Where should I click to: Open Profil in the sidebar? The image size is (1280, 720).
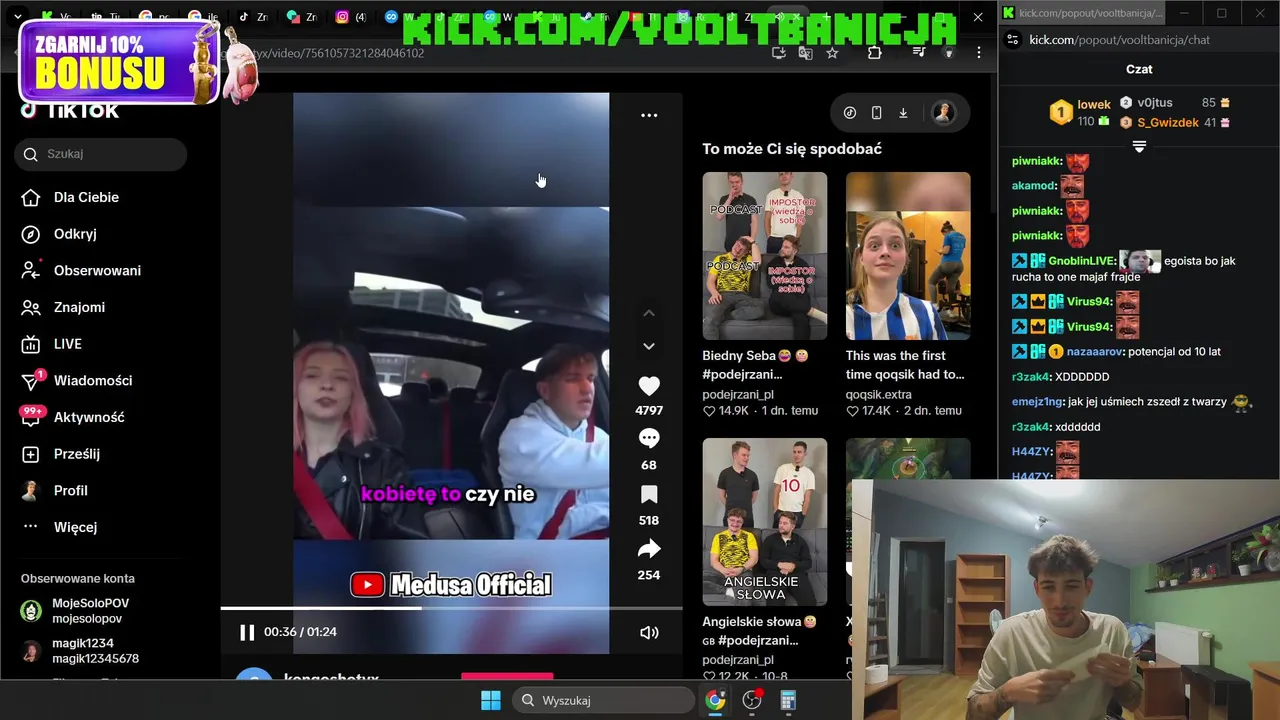pyautogui.click(x=71, y=490)
